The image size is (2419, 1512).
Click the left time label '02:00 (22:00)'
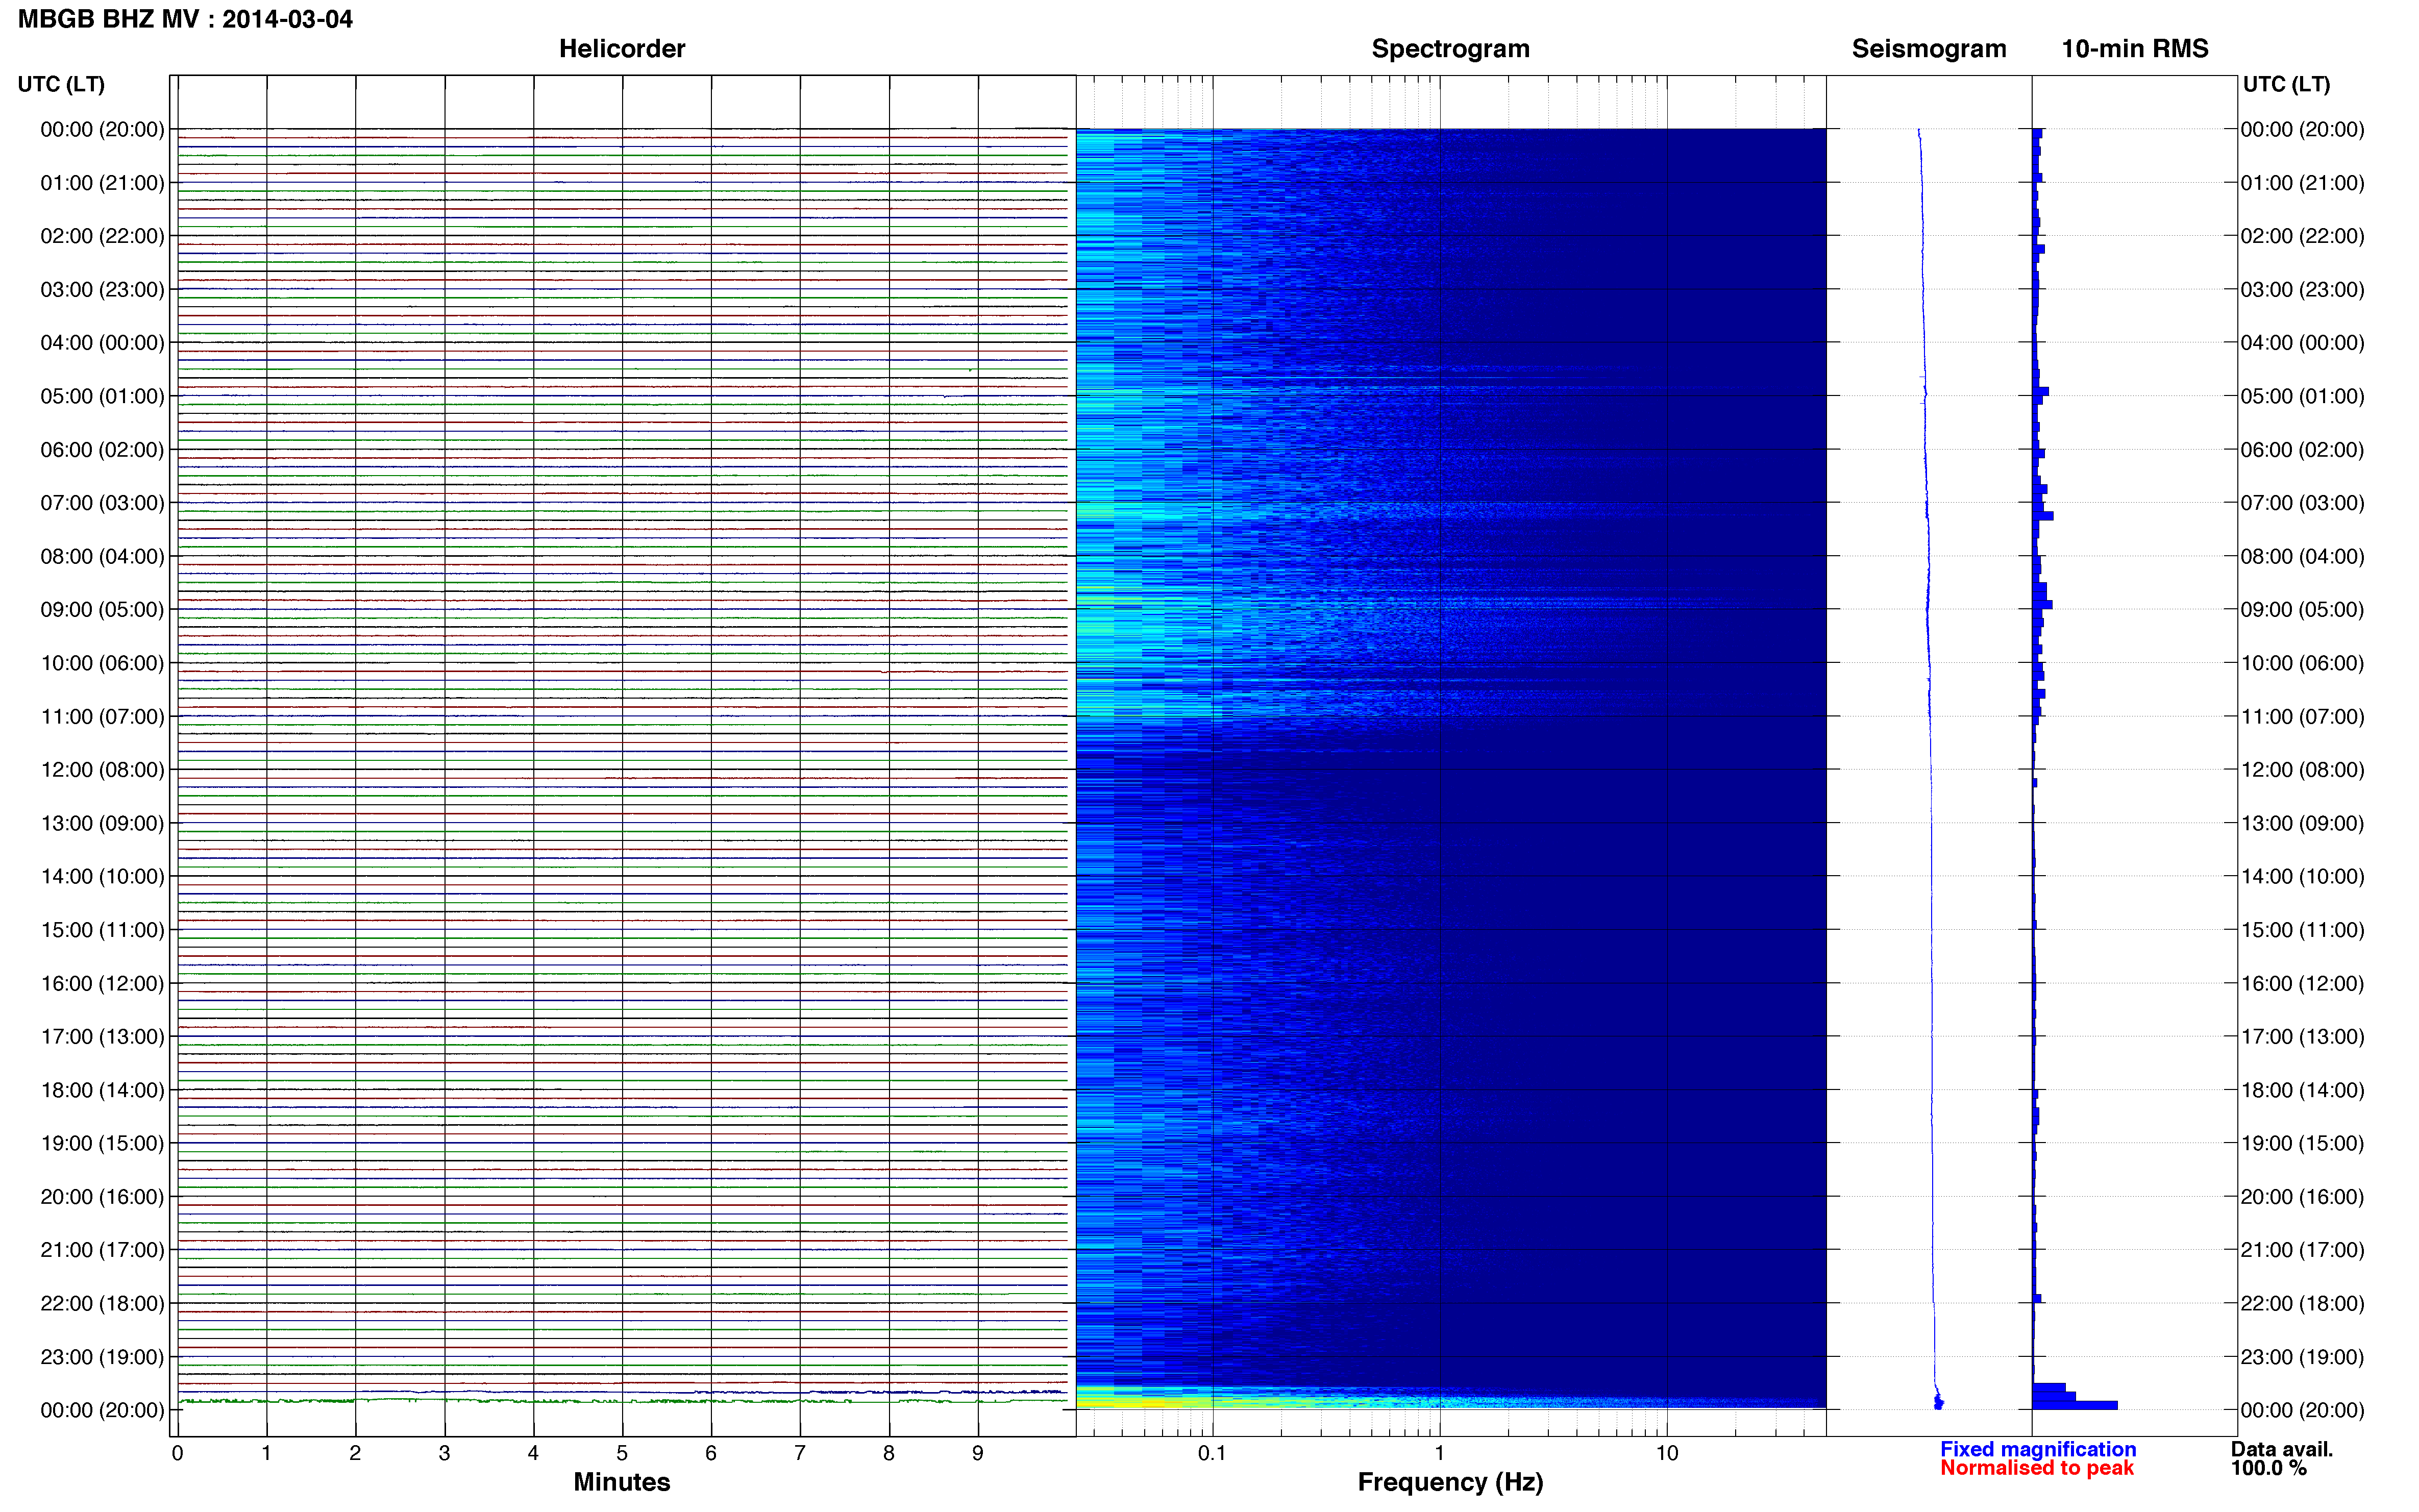(102, 236)
